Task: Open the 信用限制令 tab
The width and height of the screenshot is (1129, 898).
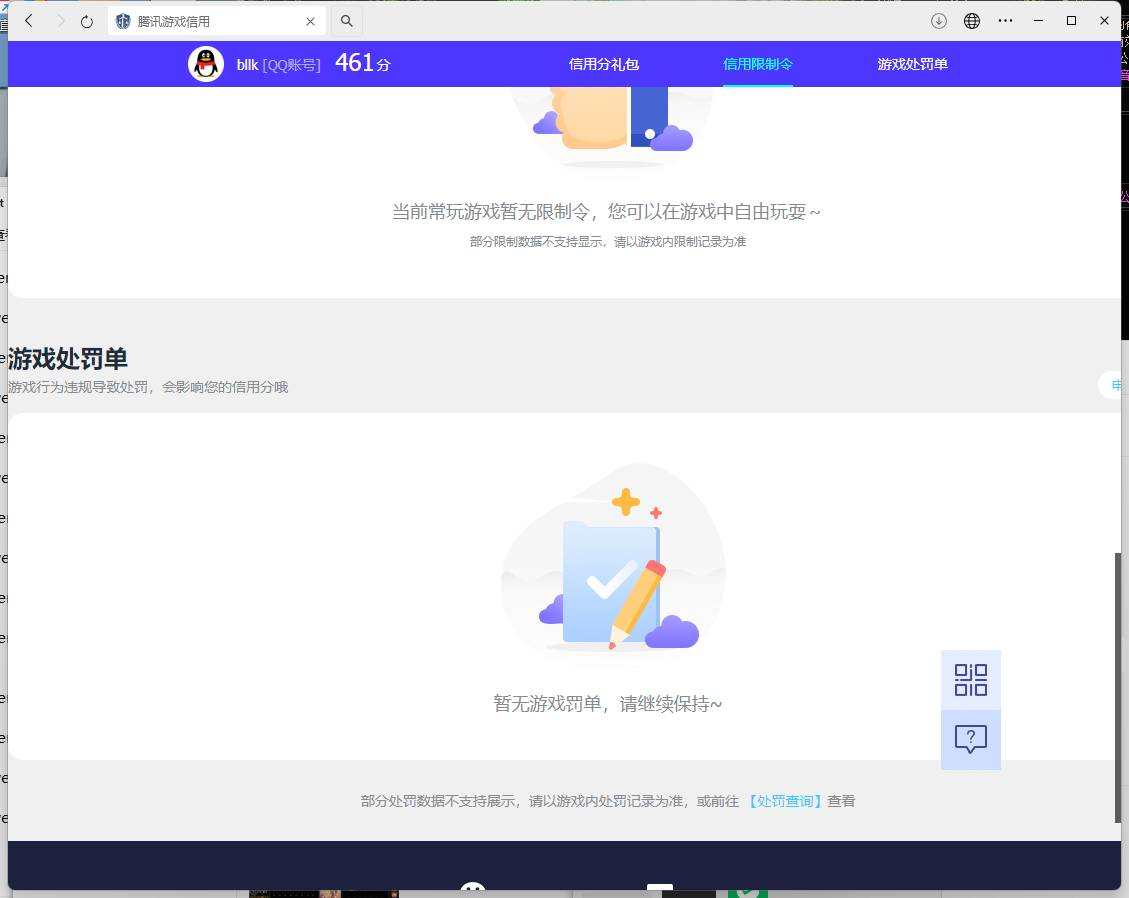Action: (x=757, y=64)
